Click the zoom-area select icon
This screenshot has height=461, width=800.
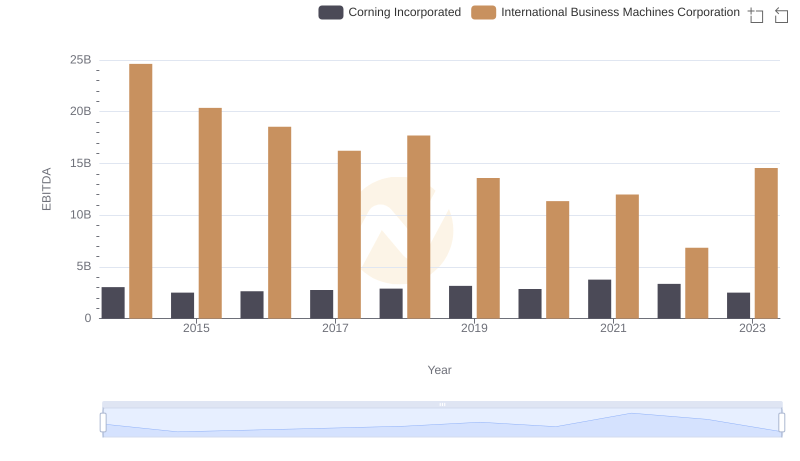coord(756,15)
